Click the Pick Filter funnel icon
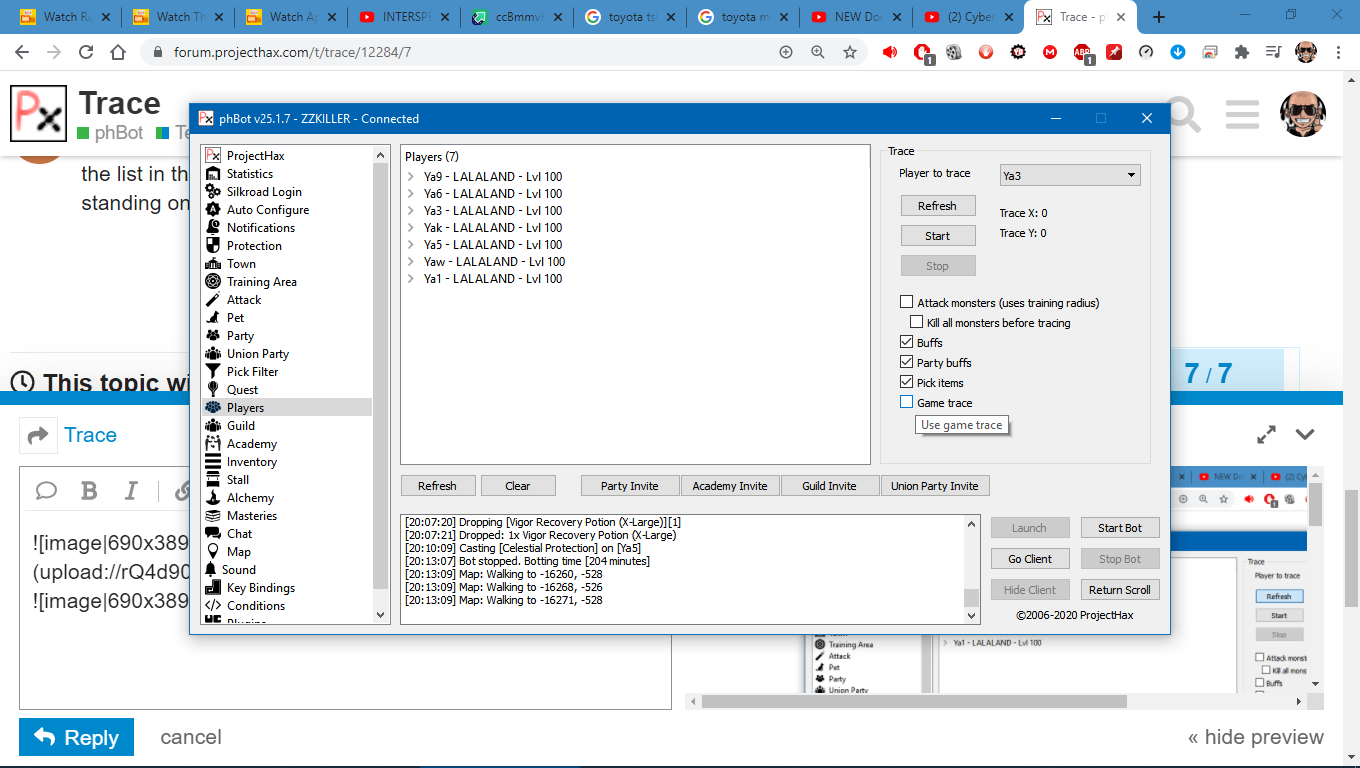1360x768 pixels. [x=212, y=372]
